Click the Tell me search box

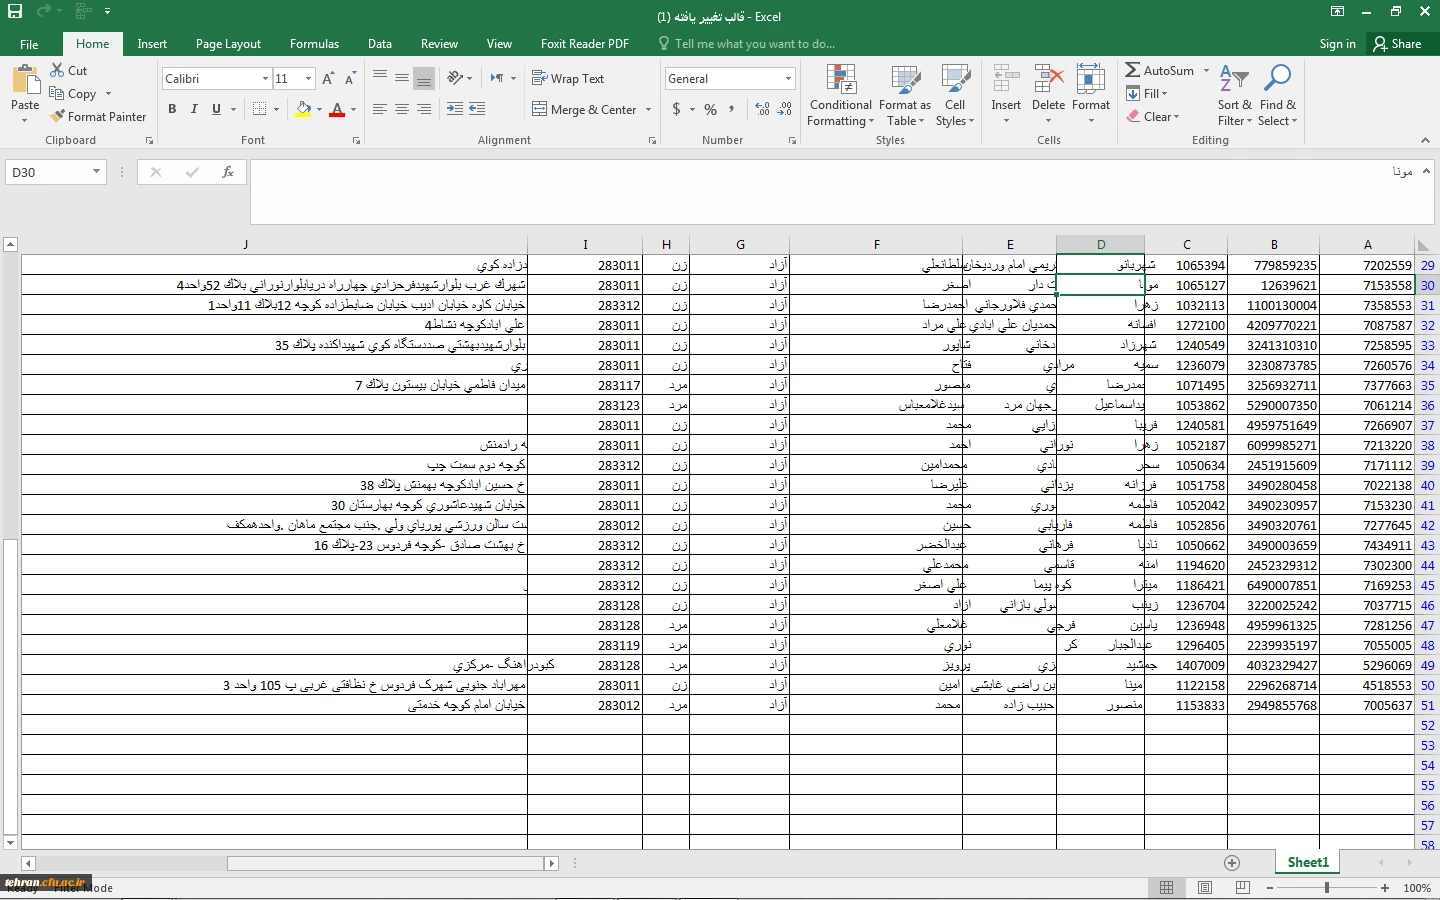click(x=754, y=44)
